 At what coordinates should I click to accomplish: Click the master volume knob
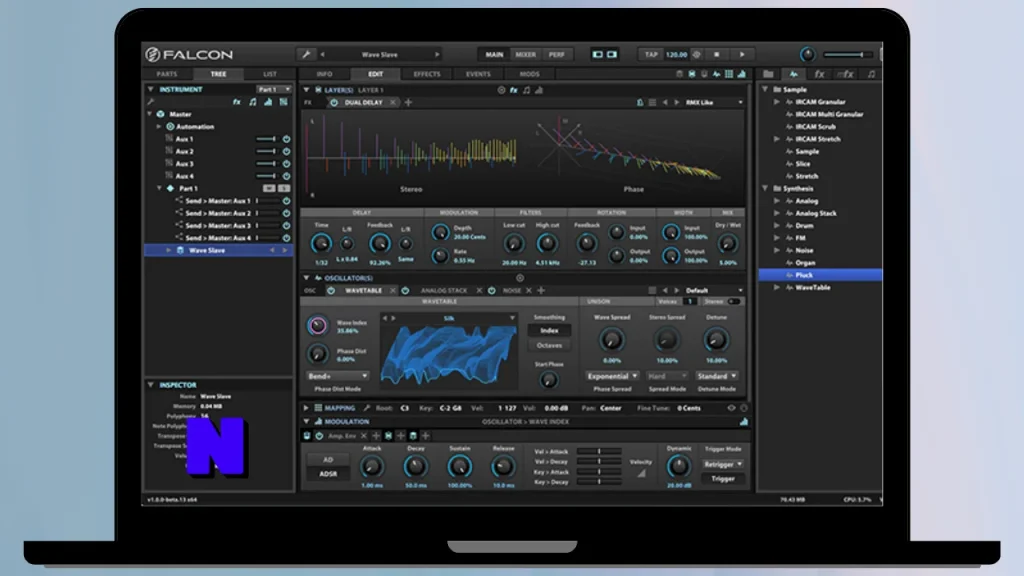(x=807, y=55)
